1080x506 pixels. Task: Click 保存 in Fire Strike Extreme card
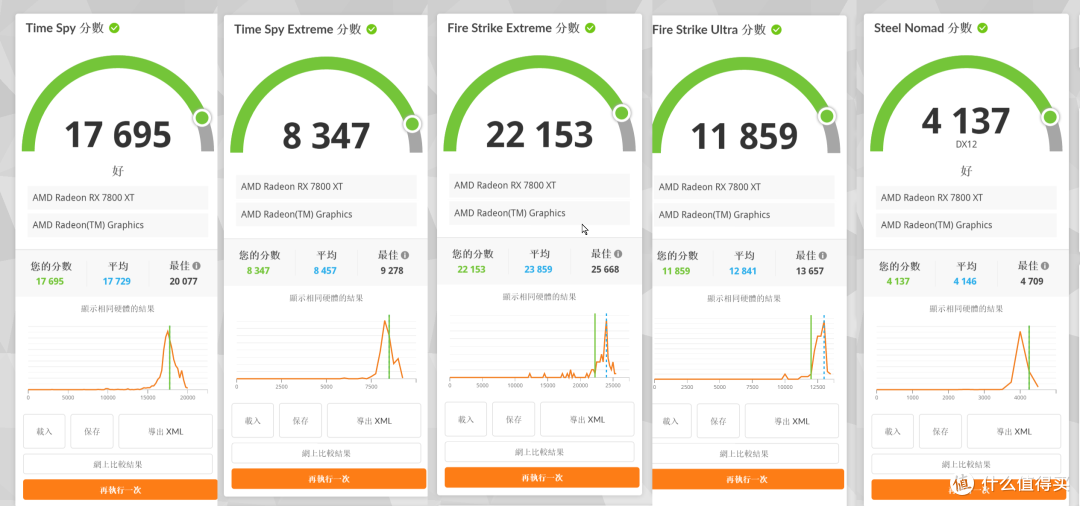tap(514, 419)
